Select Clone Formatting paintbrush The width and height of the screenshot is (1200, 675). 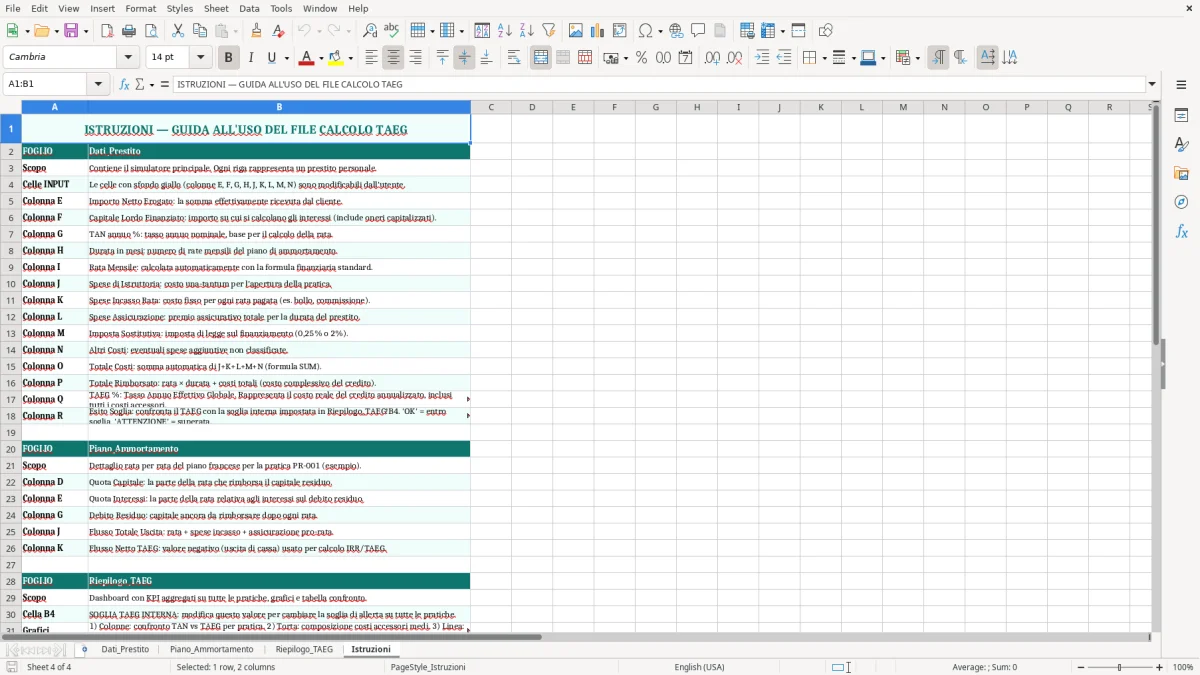tap(256, 31)
